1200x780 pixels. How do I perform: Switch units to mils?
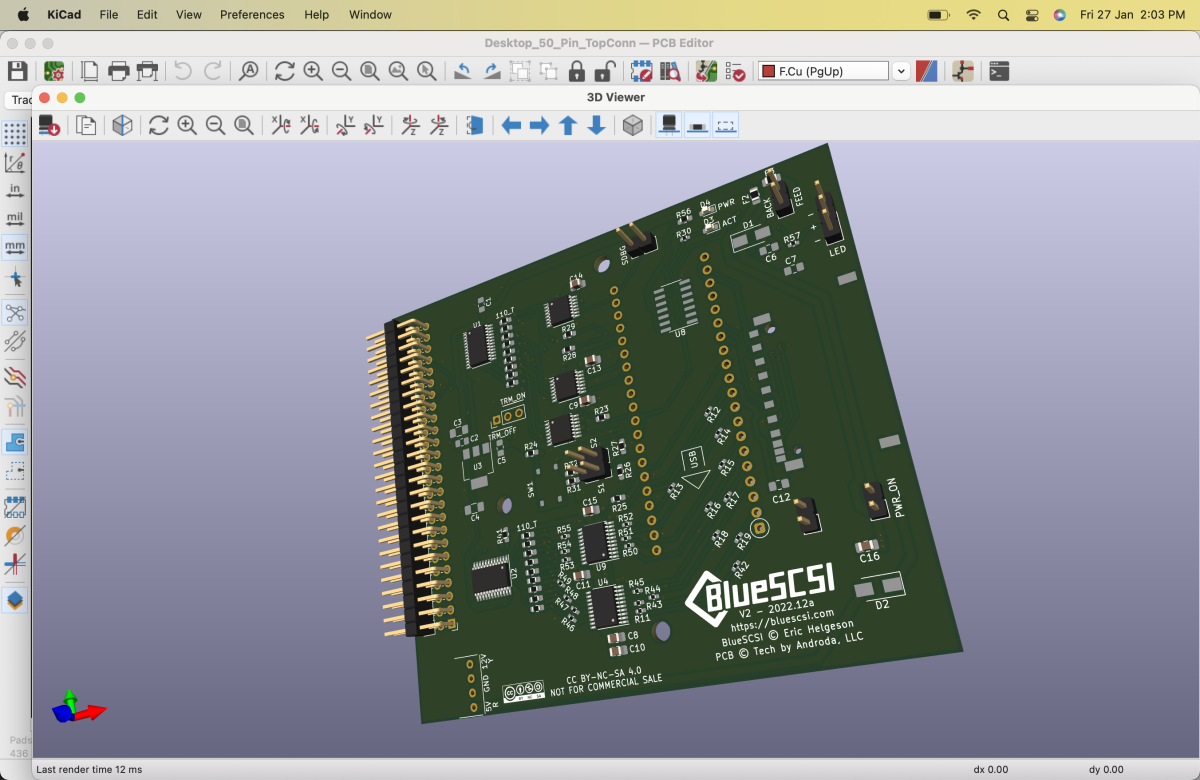click(x=15, y=218)
